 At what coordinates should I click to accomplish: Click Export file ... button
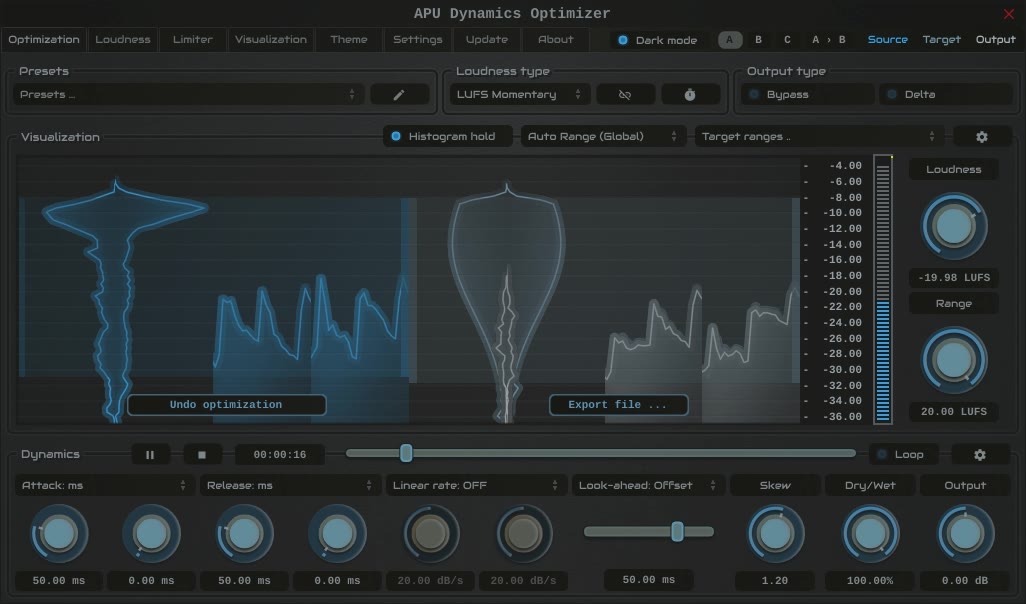tap(618, 405)
